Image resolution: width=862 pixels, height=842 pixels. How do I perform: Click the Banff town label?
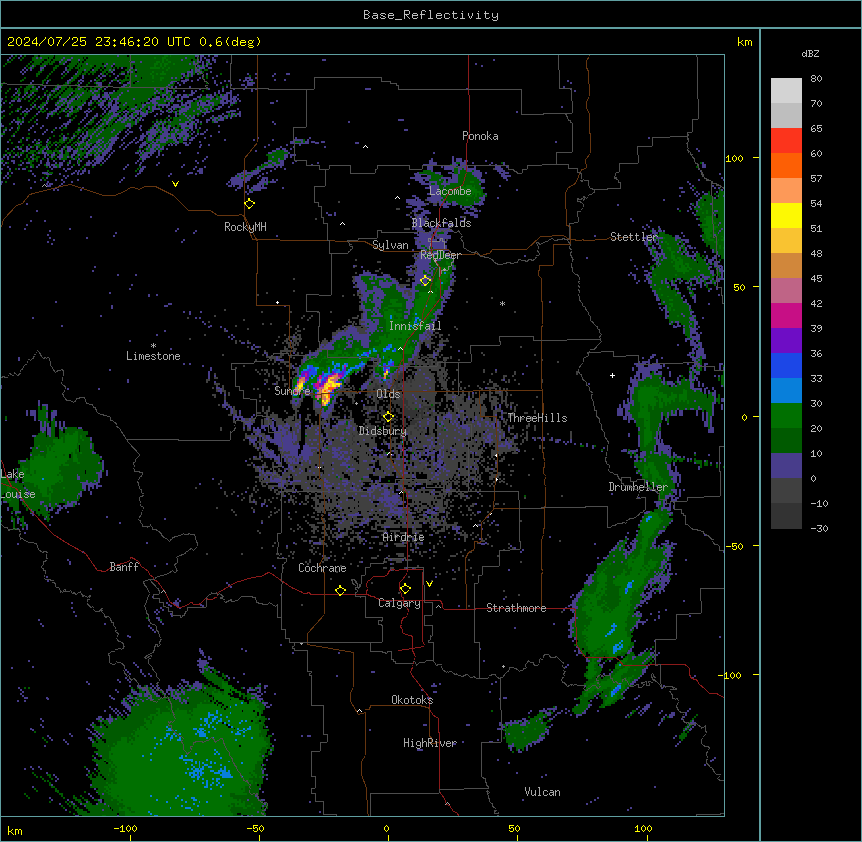point(124,567)
